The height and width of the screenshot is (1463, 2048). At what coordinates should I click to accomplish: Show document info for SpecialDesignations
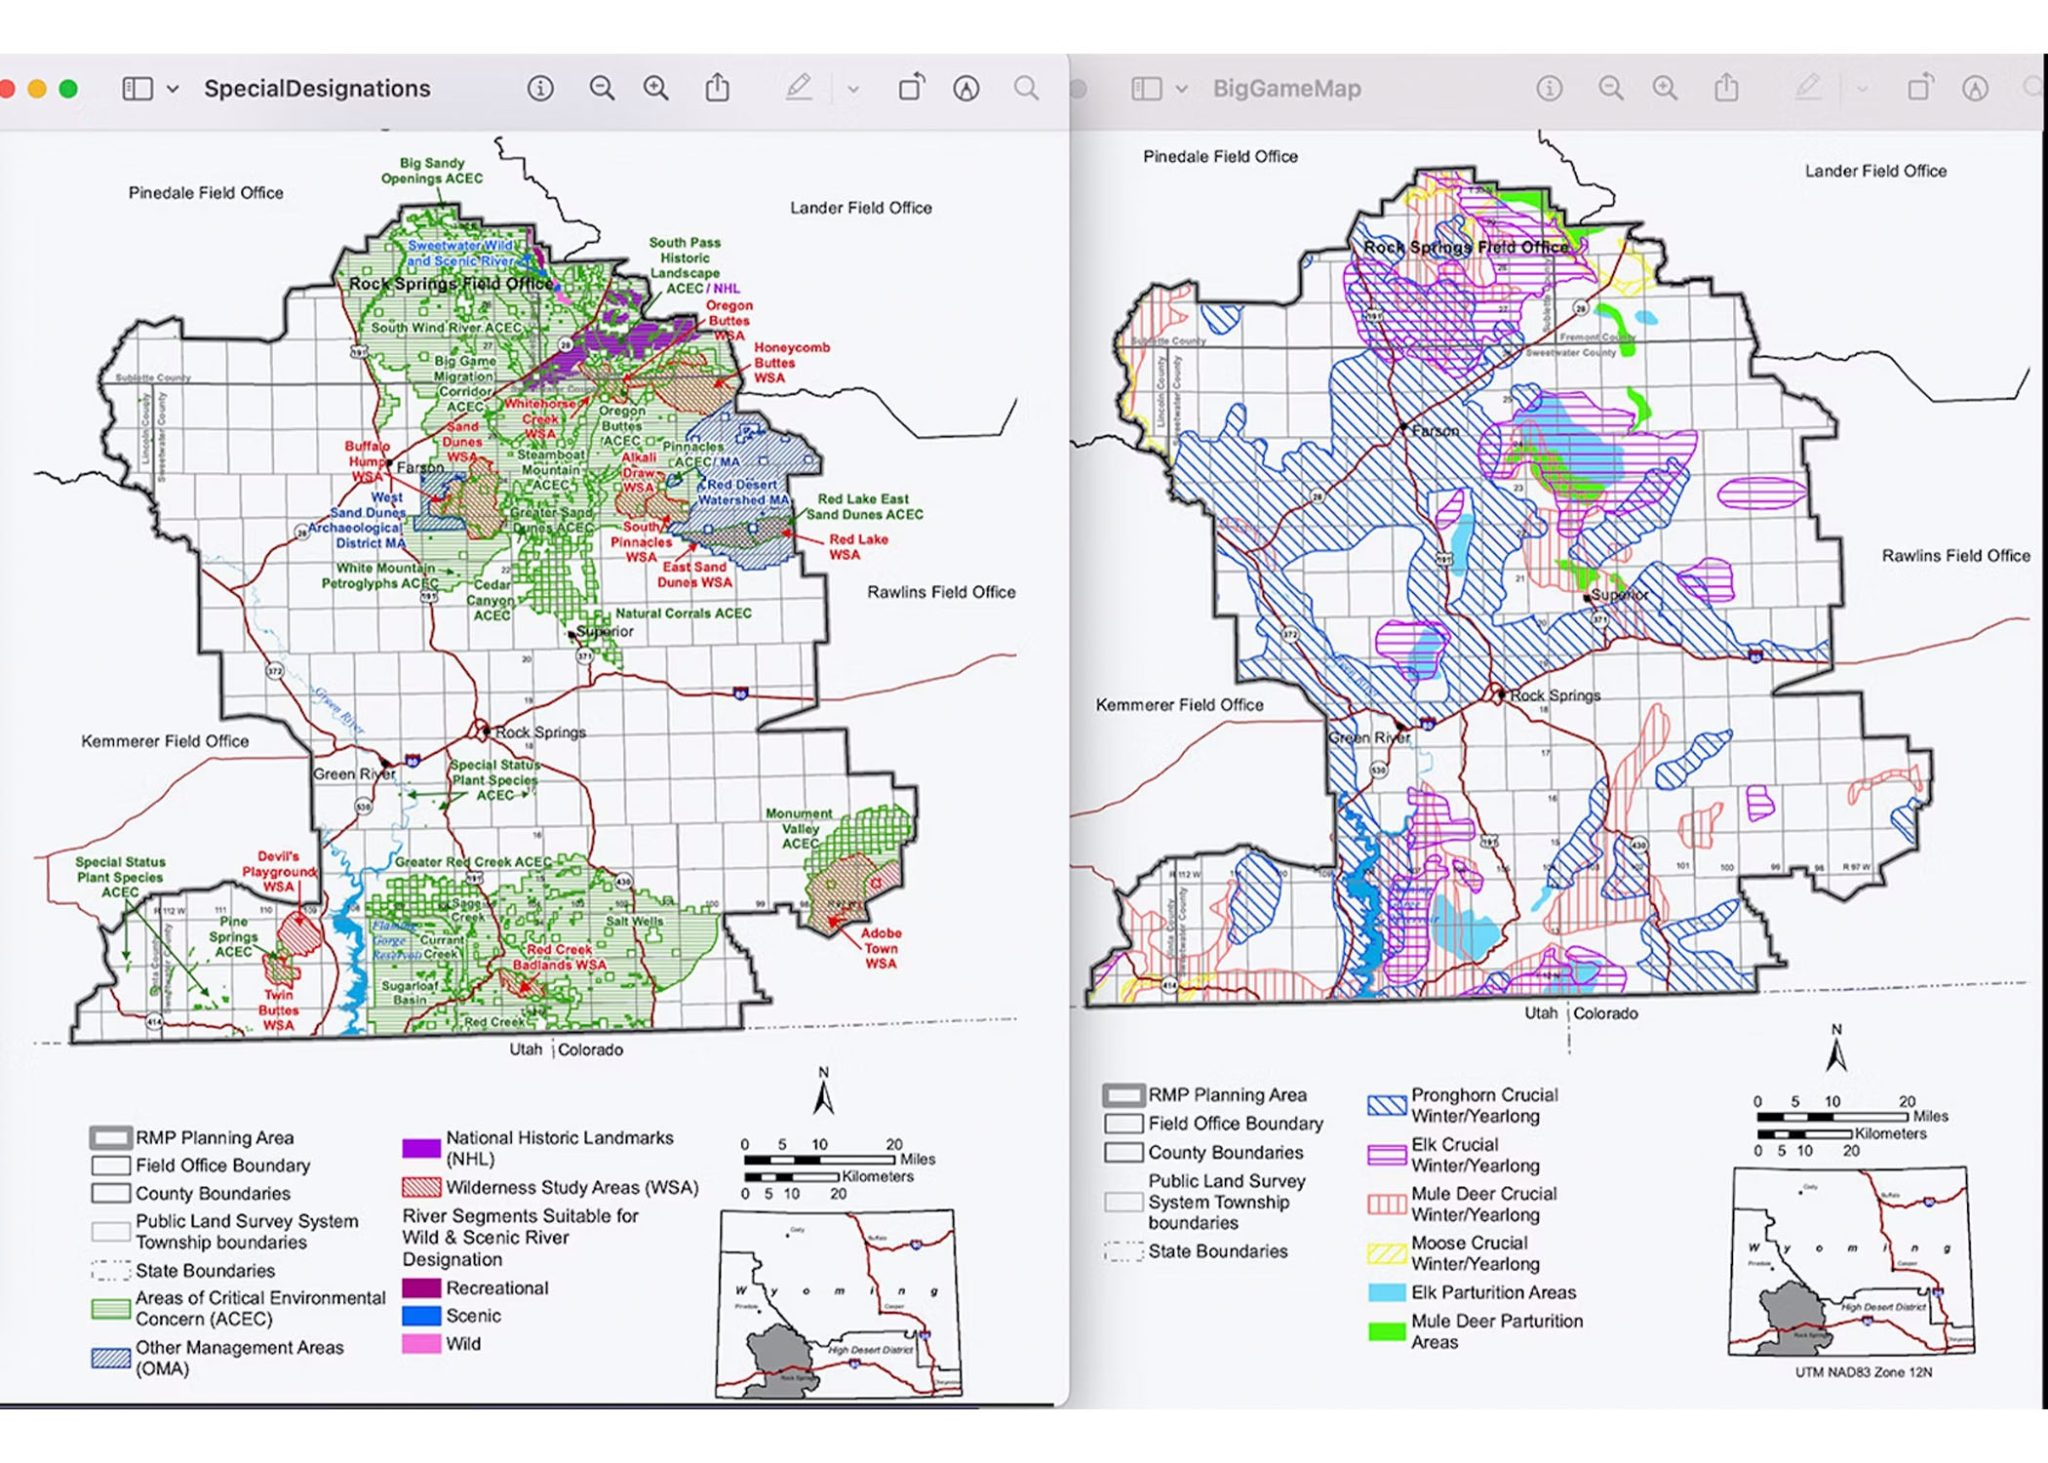coord(540,88)
